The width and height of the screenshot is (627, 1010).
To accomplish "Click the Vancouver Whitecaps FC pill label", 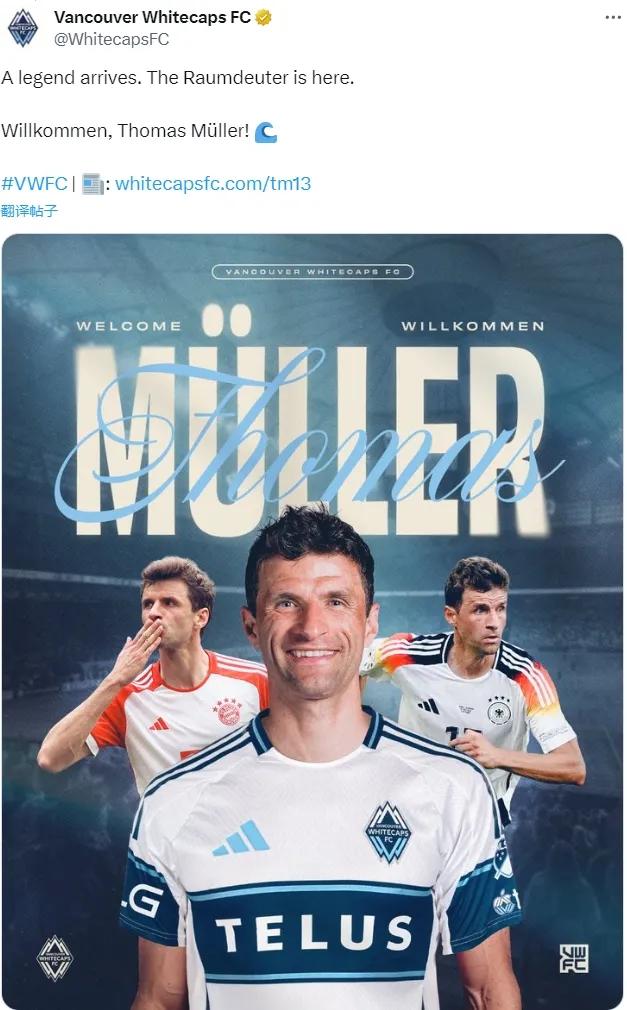I will coord(313,272).
